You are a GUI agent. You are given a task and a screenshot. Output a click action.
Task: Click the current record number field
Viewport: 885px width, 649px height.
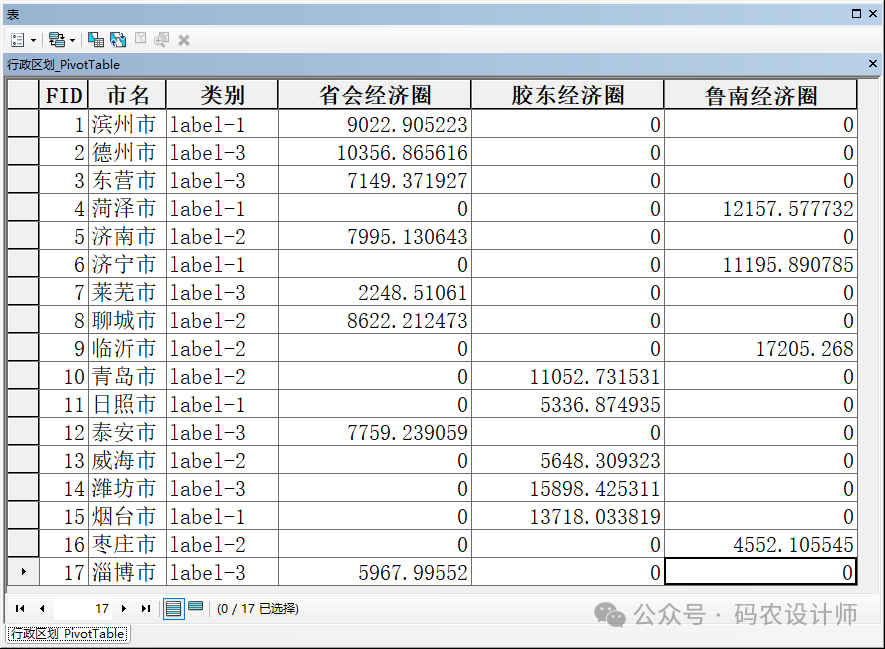point(85,608)
